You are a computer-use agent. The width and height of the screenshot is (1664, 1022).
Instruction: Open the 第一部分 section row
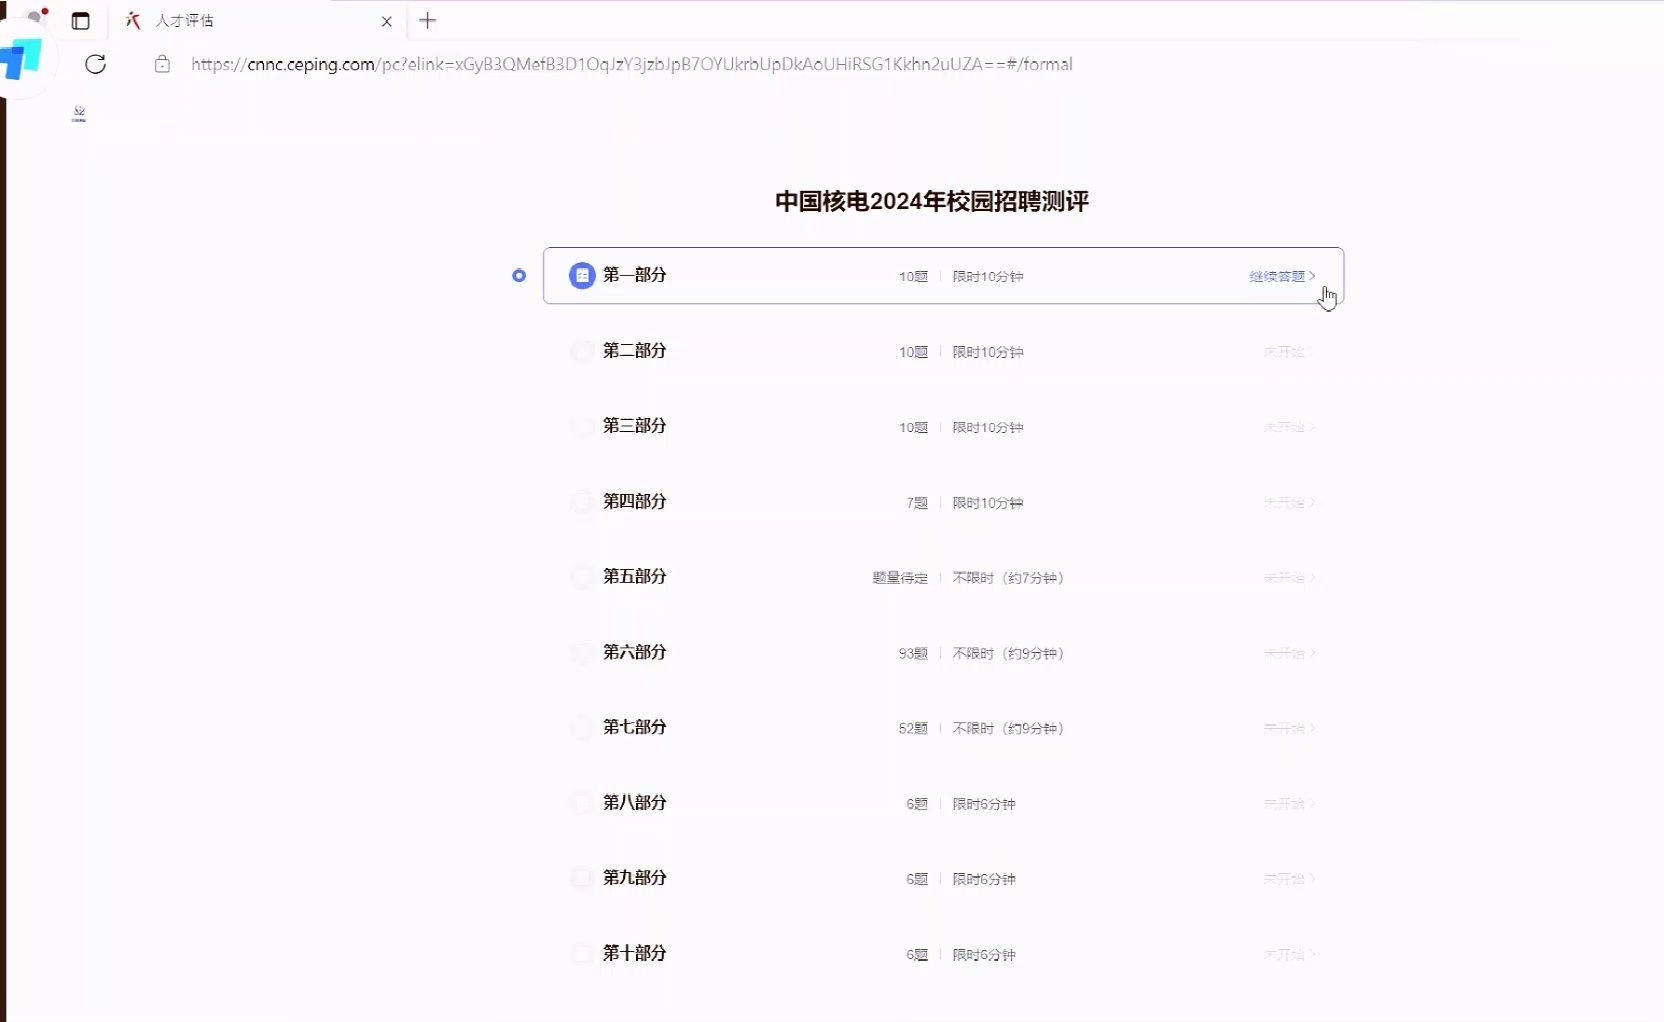(943, 275)
